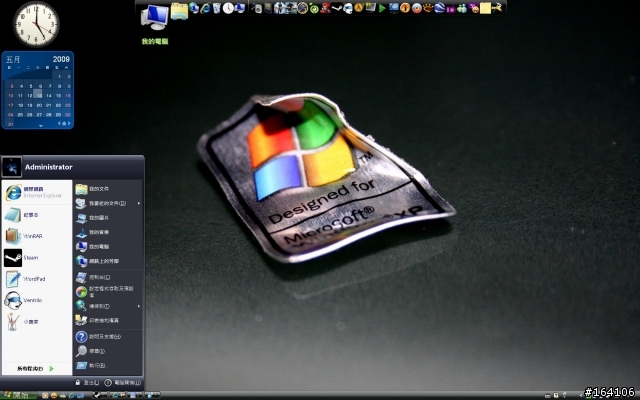
Task: Click the 開始 Start button on taskbar
Action: tap(19, 395)
